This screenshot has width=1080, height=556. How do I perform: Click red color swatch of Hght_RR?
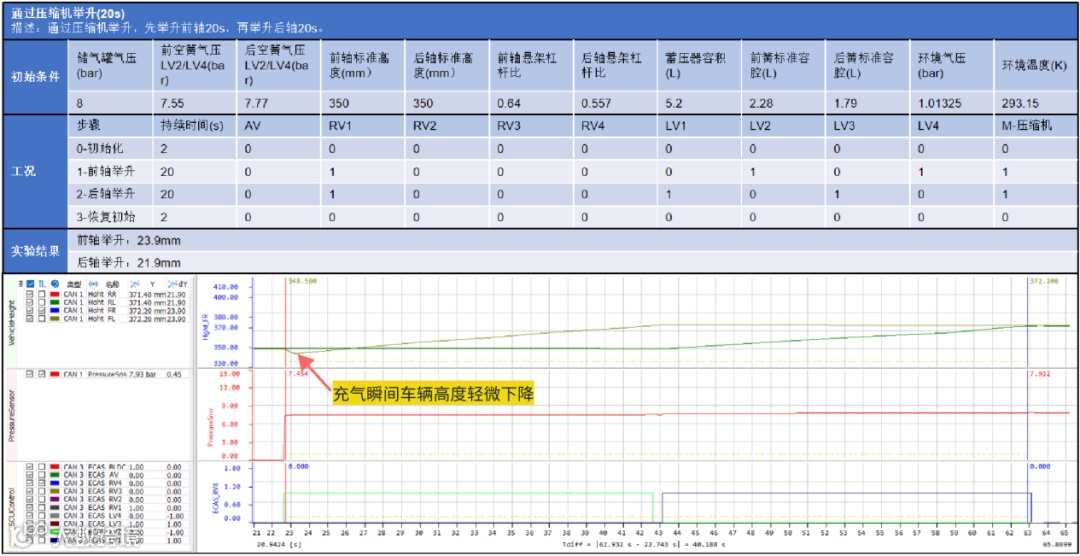55,294
